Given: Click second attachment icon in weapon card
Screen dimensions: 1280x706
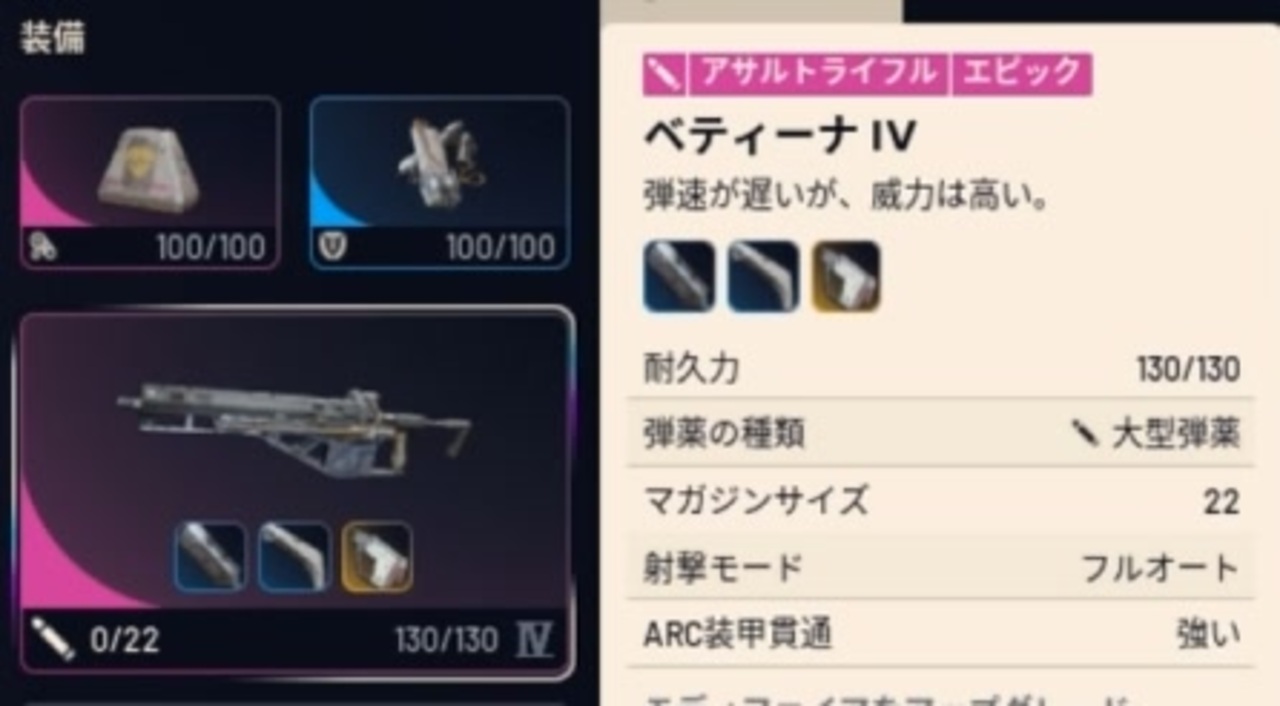Looking at the screenshot, I should 294,557.
